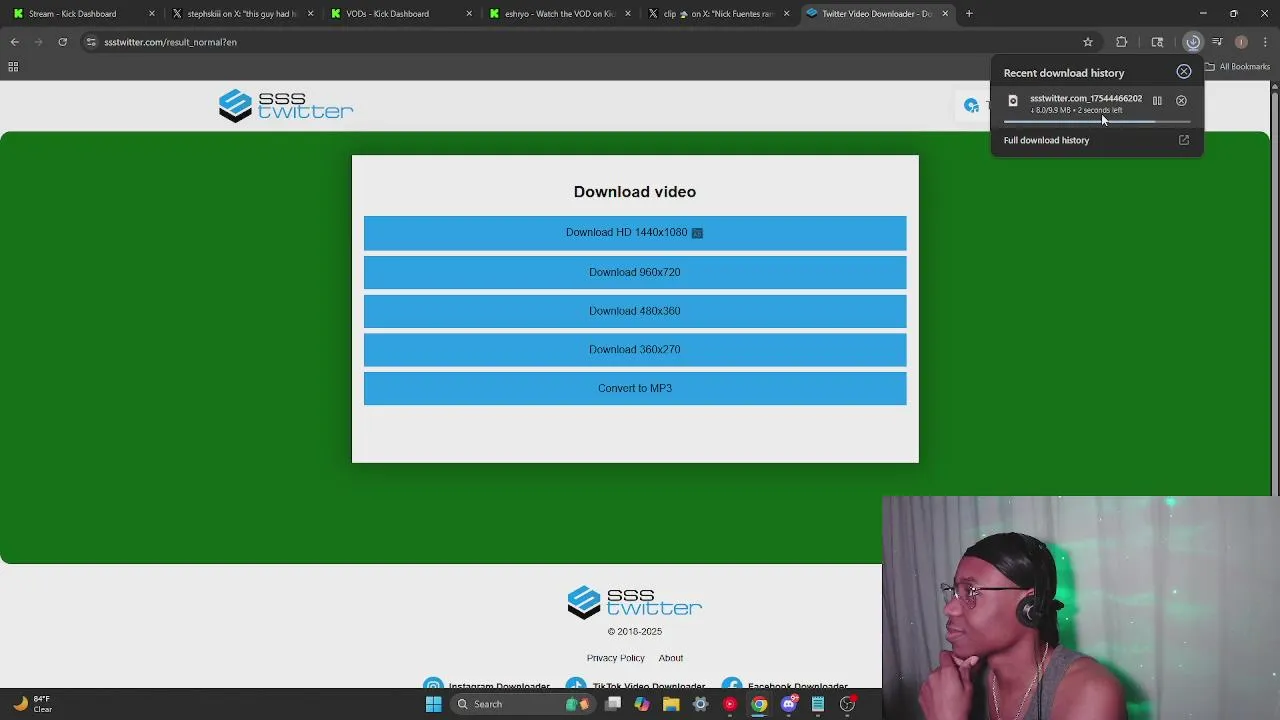The image size is (1280, 720).
Task: Click Download 480x360 button
Action: (635, 311)
